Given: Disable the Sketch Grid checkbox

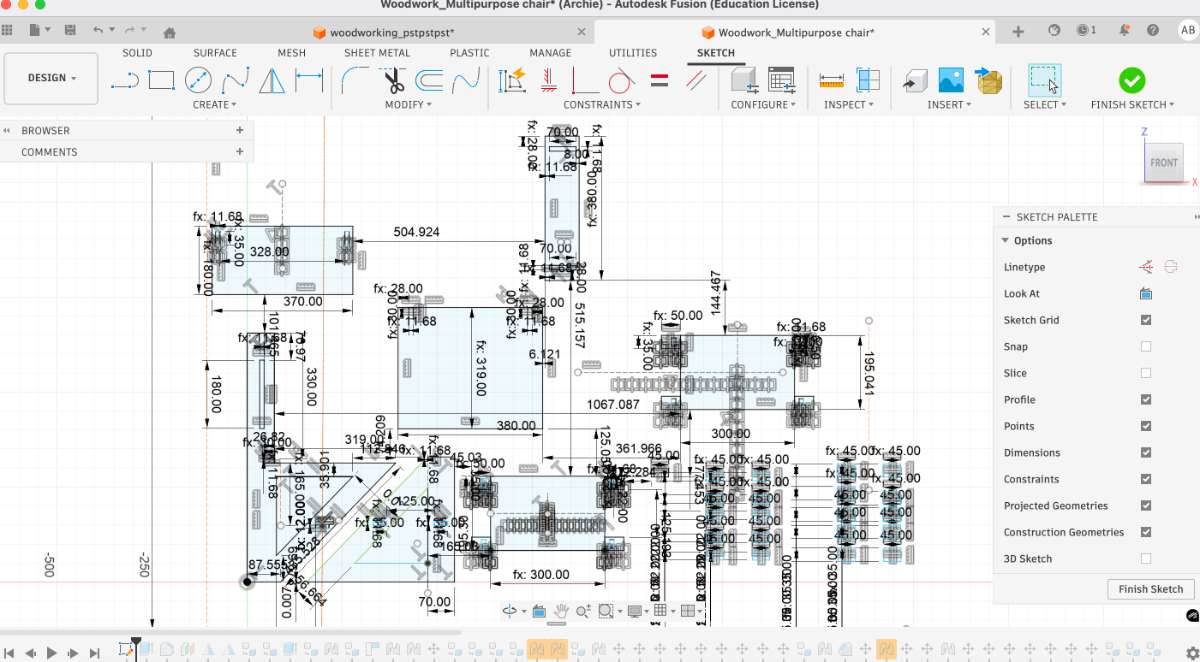Looking at the screenshot, I should [1146, 320].
